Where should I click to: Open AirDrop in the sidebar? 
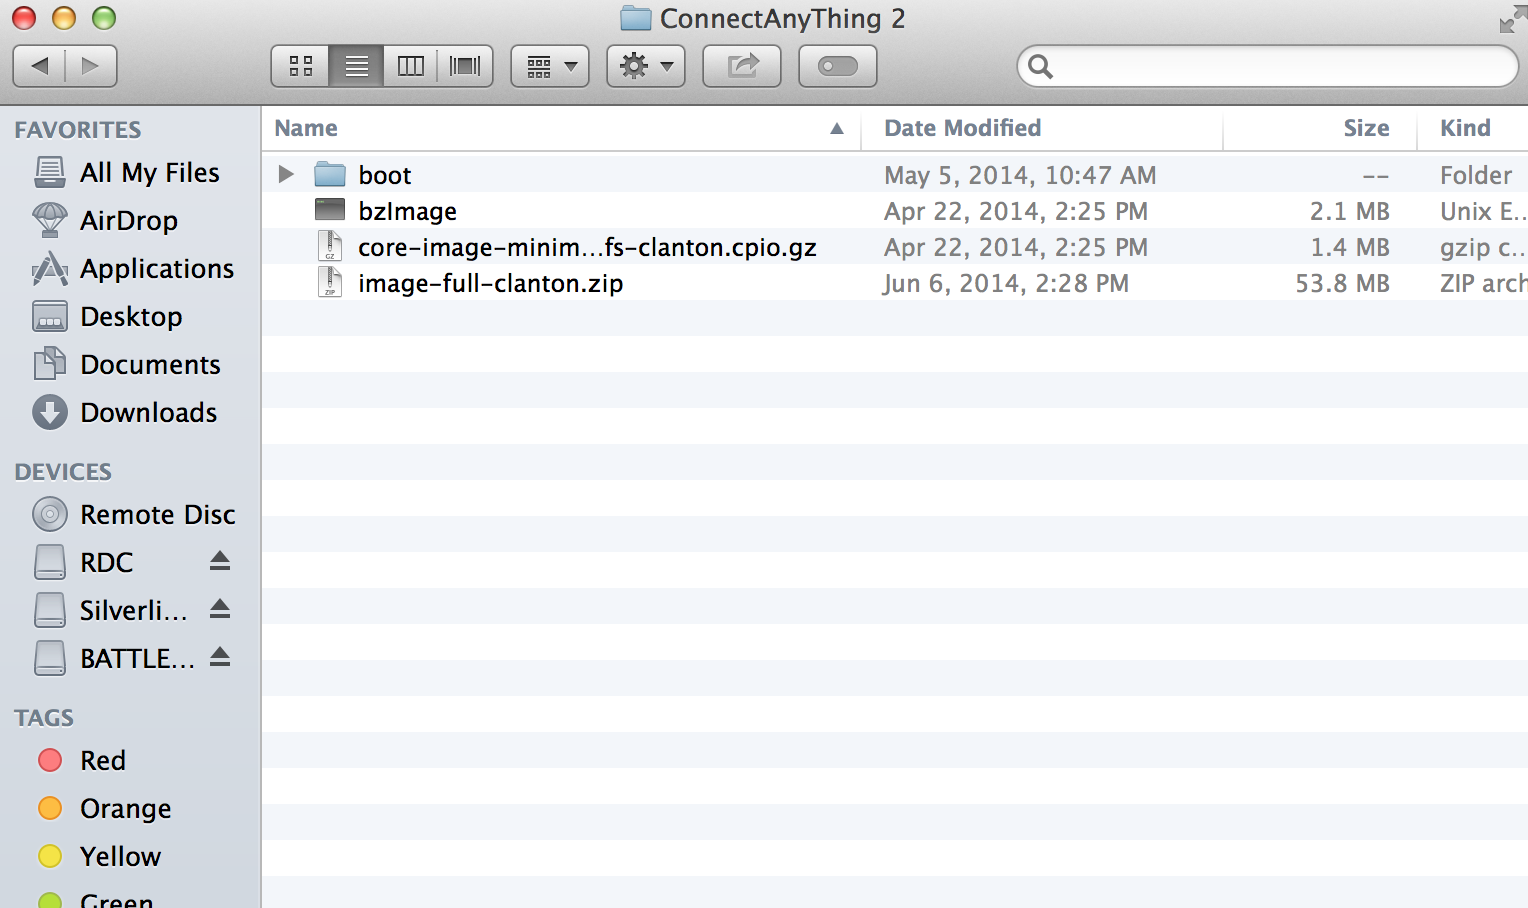[129, 220]
